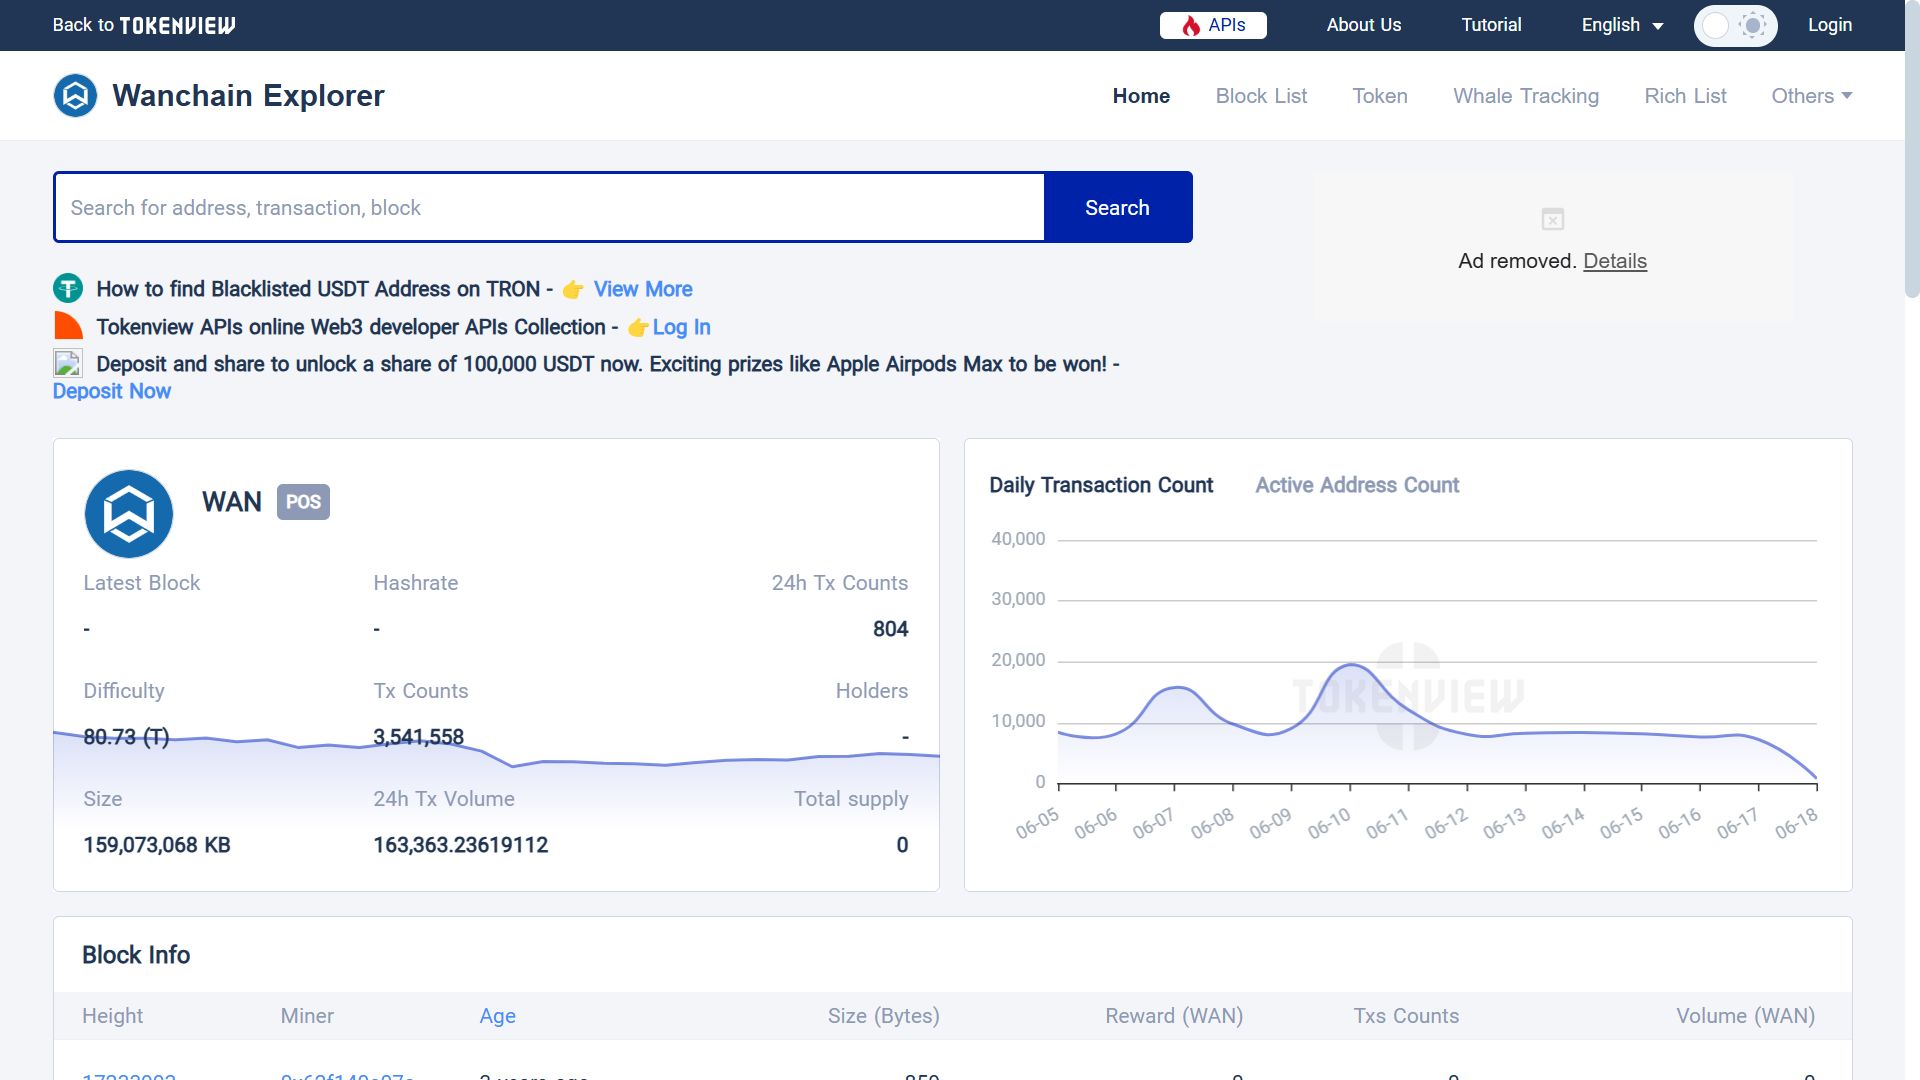
Task: Click the broken image icon beside Deposit text
Action: [67, 364]
